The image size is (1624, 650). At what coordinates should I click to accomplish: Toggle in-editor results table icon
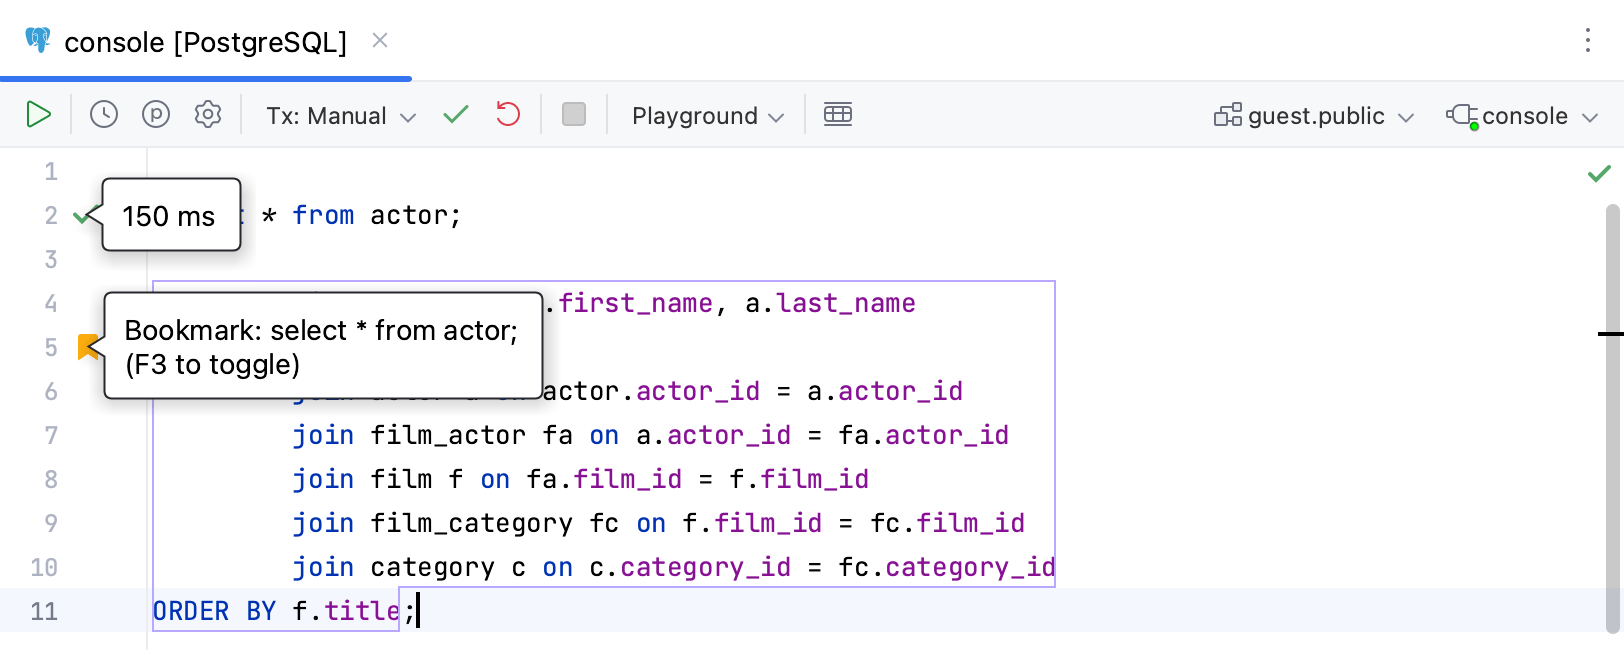coord(837,115)
